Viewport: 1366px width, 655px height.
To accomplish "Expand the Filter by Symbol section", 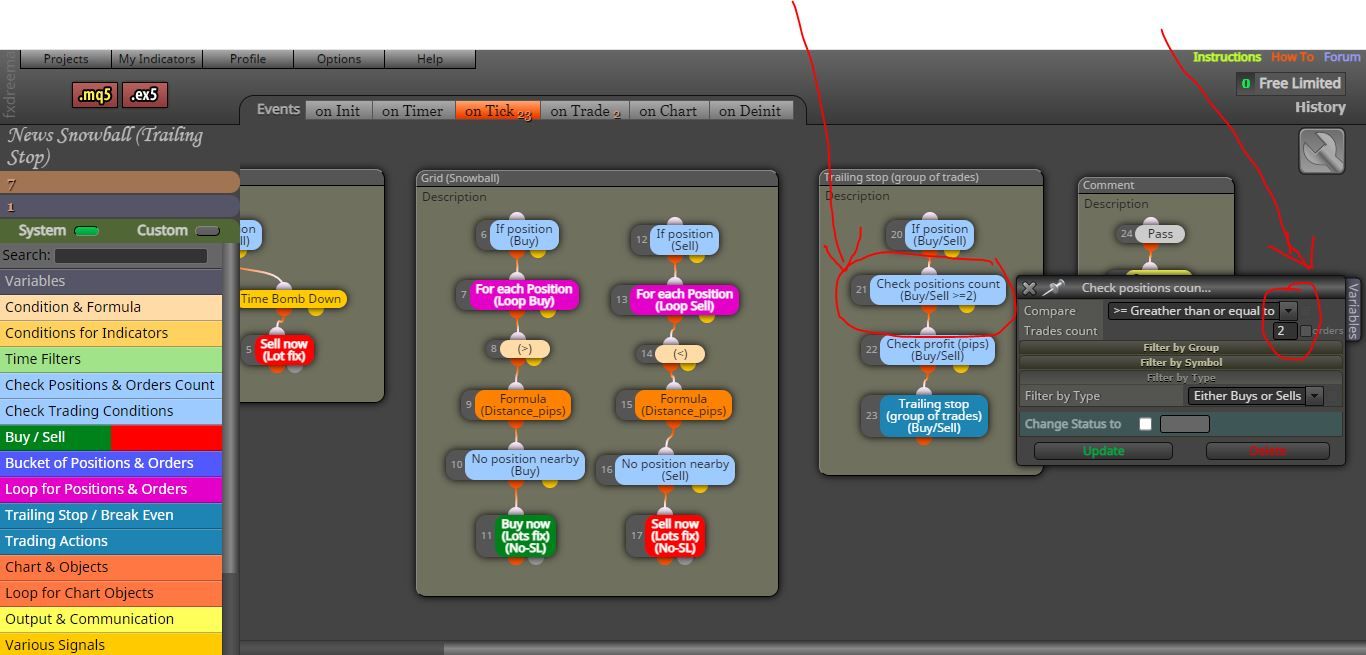I will click(x=1180, y=362).
